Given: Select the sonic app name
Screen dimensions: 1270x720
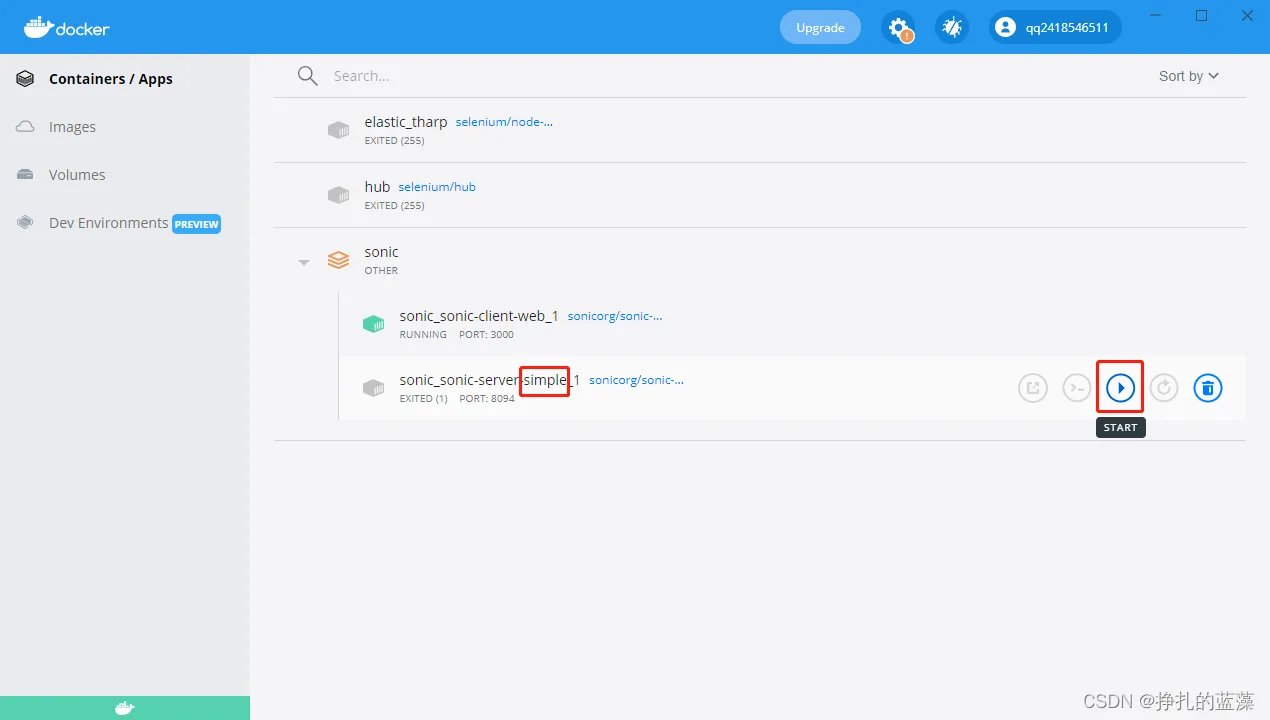Looking at the screenshot, I should 381,252.
